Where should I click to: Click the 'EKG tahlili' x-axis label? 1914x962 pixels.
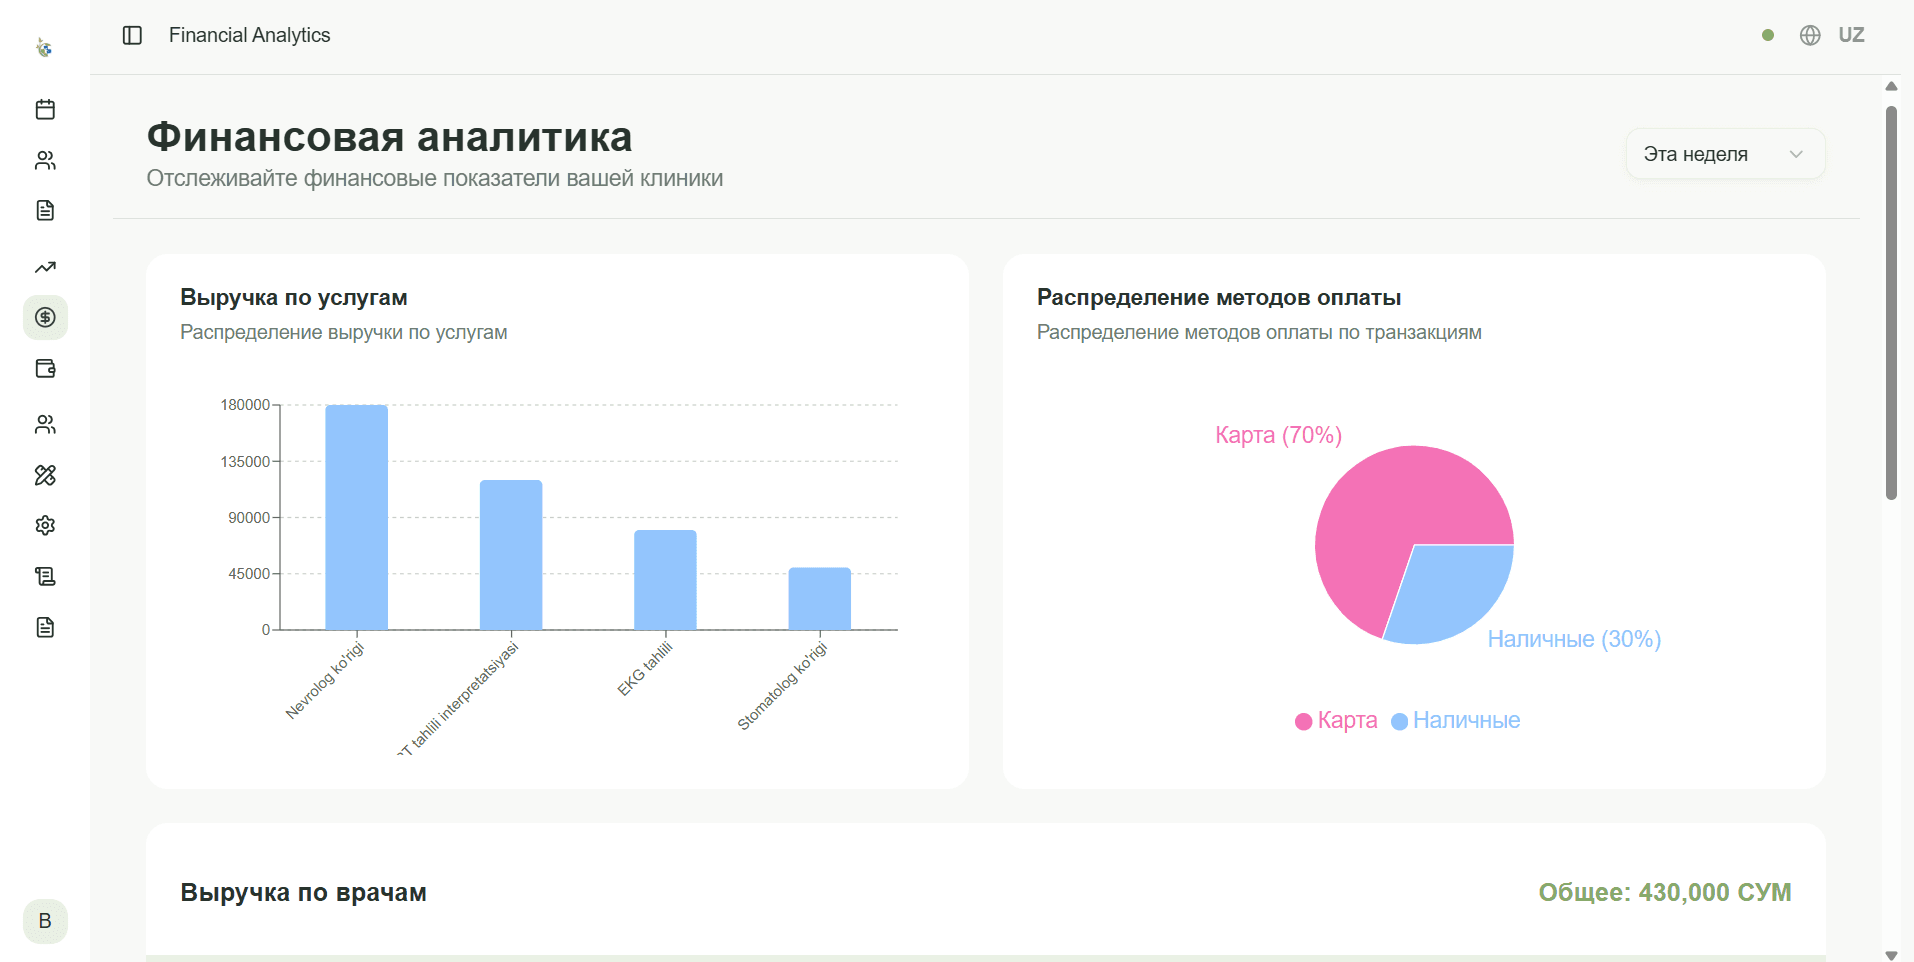645,669
